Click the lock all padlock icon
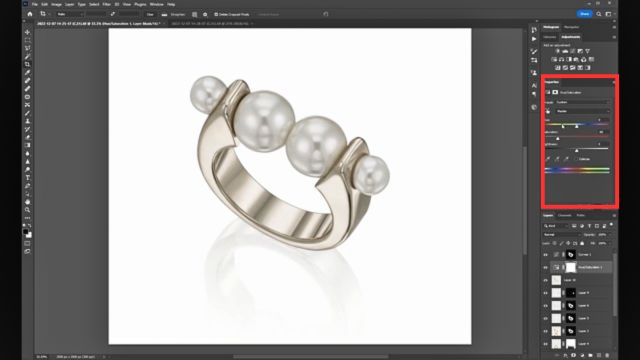Screen dimensions: 640x360 click(x=582, y=243)
